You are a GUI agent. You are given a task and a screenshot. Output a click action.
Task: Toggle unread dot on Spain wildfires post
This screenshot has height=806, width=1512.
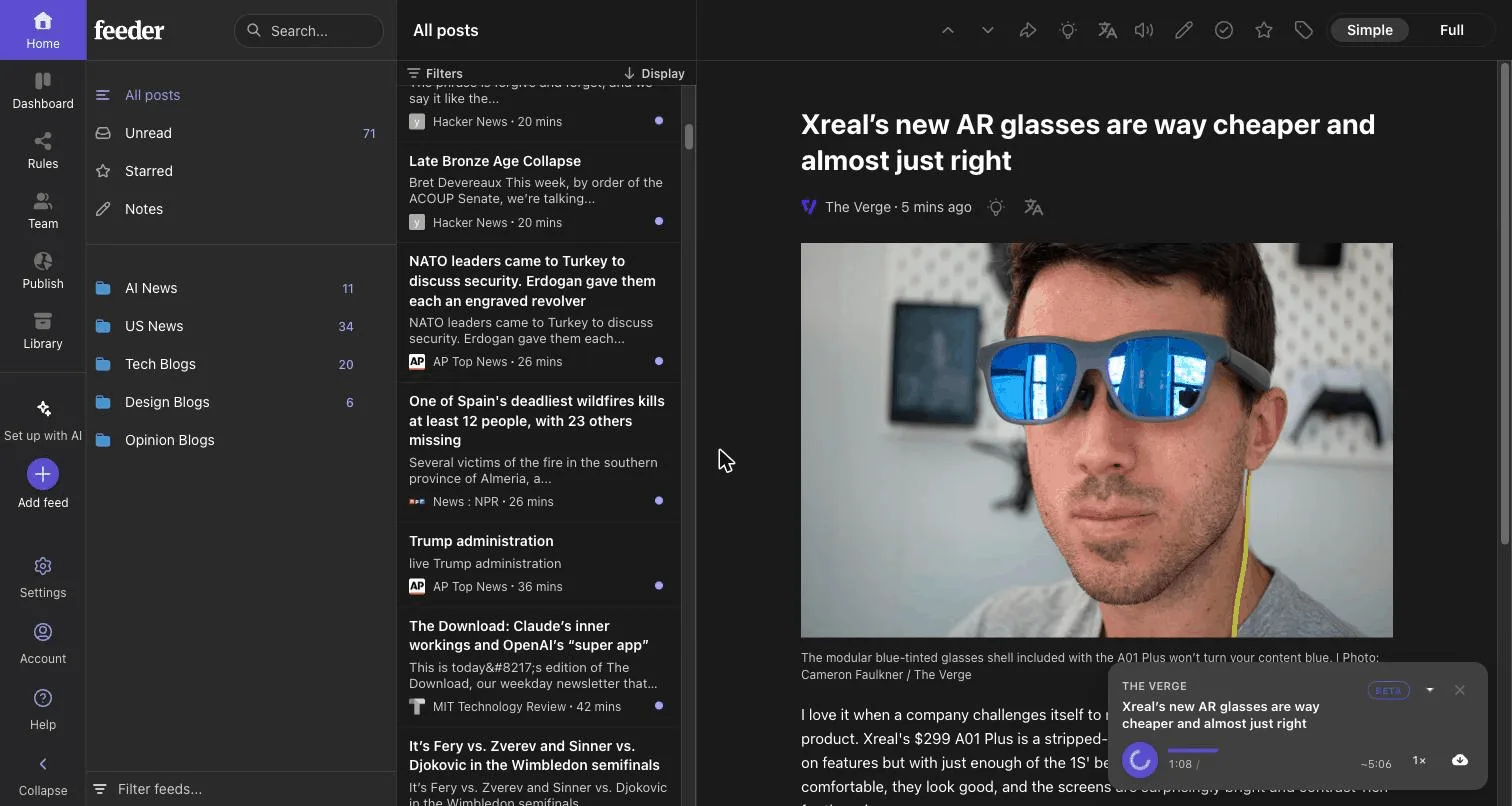(x=658, y=500)
